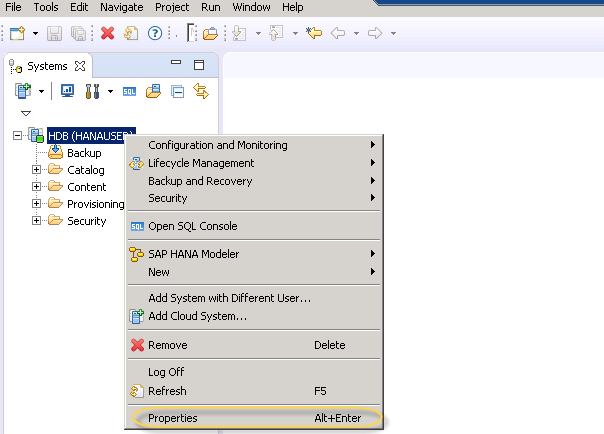Open the Window menu
Viewport: 604px width, 434px height.
coord(251,7)
